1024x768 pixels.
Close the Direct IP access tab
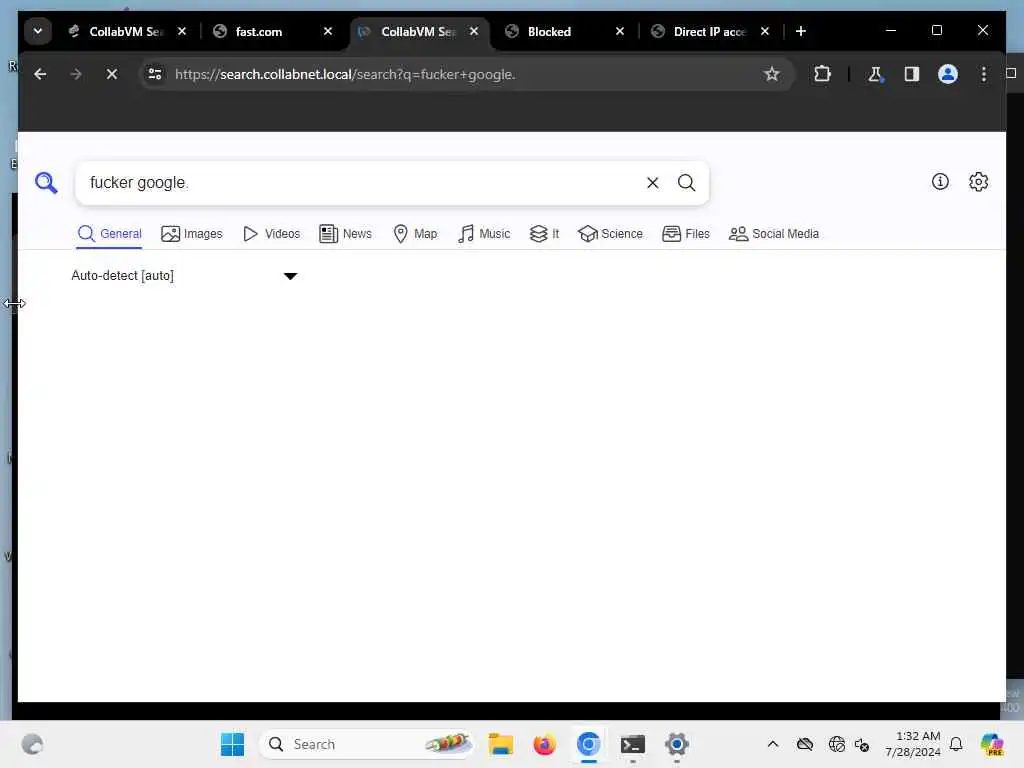(x=765, y=31)
